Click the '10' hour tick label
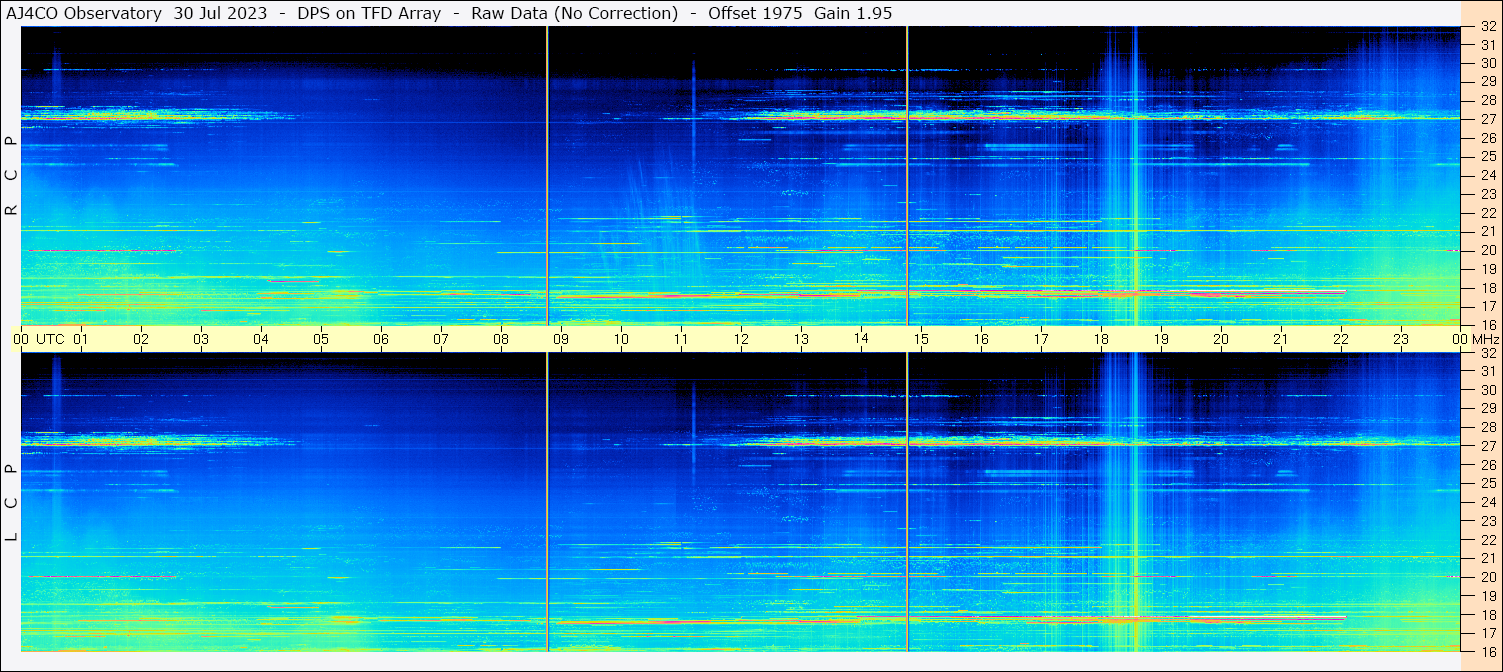 pyautogui.click(x=621, y=339)
